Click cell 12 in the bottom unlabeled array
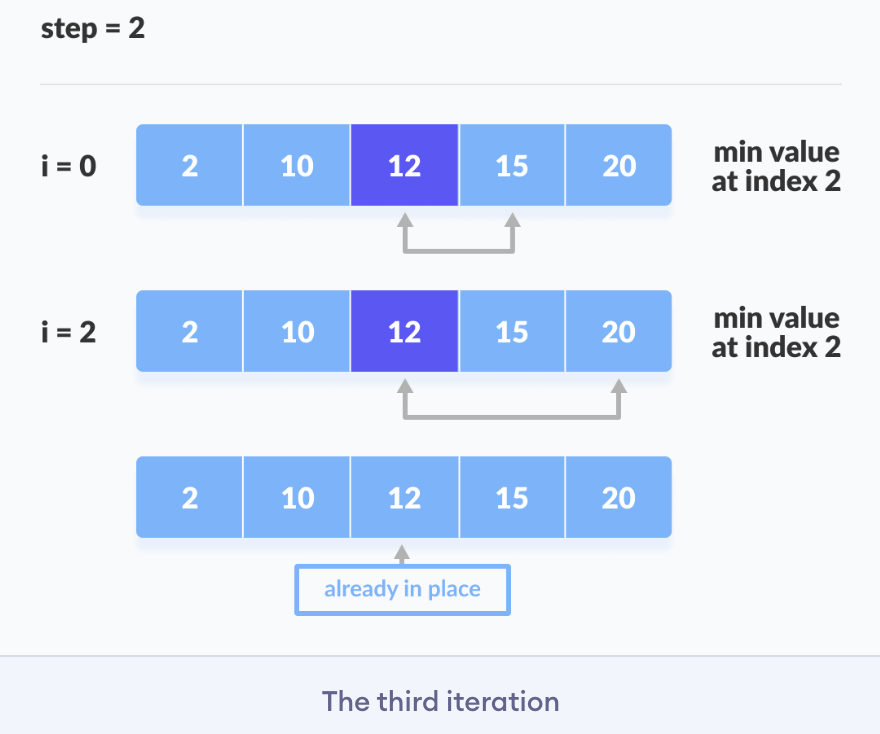Image resolution: width=880 pixels, height=734 pixels. [x=404, y=497]
